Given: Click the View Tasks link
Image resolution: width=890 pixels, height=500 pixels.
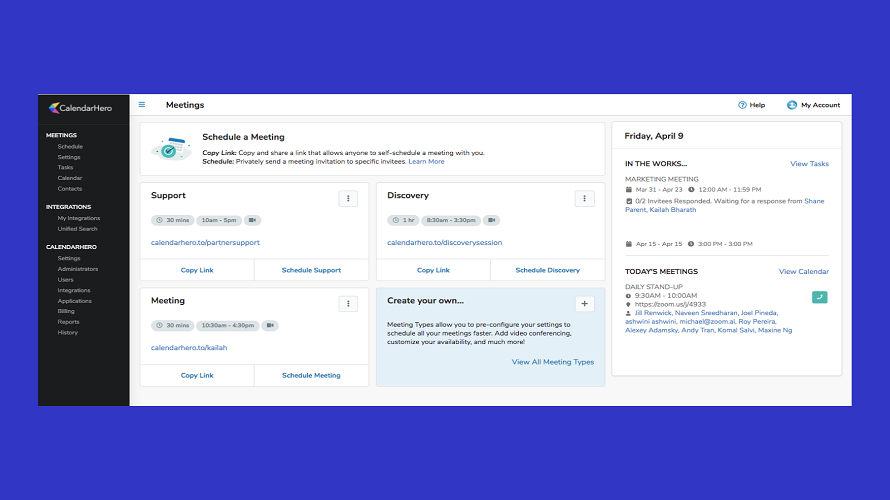Looking at the screenshot, I should tap(809, 164).
